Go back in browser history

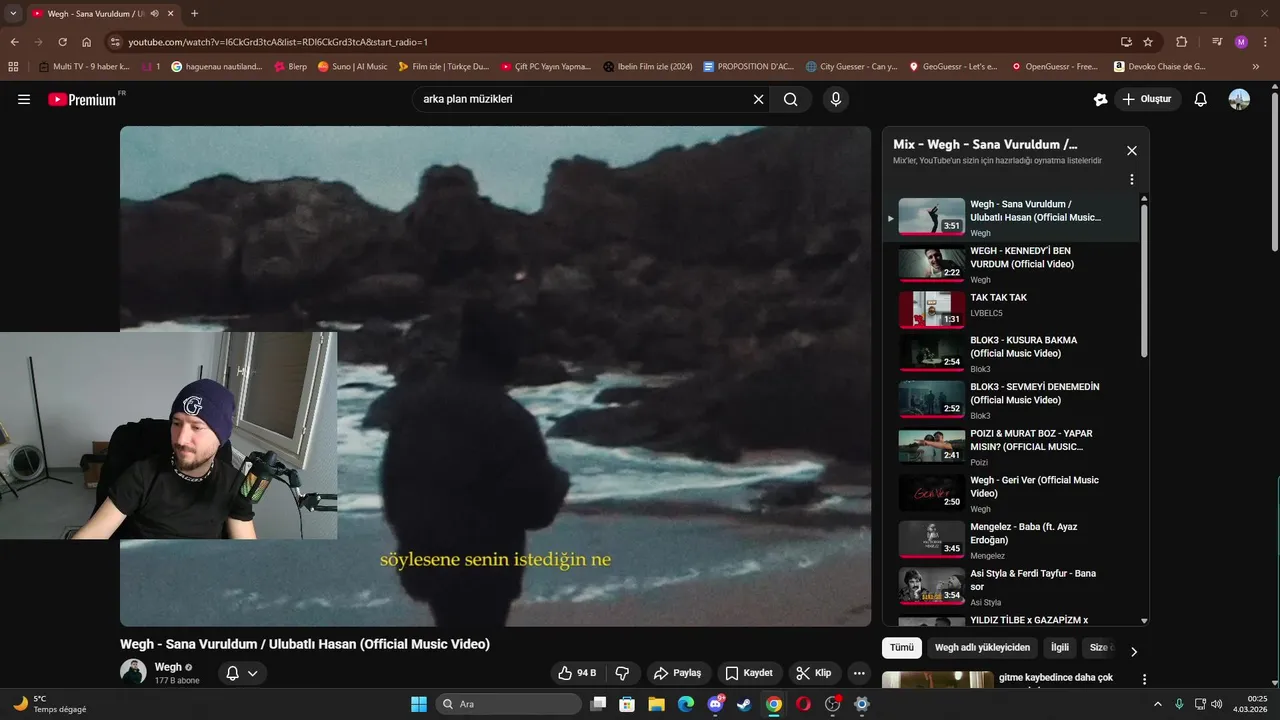[x=14, y=42]
